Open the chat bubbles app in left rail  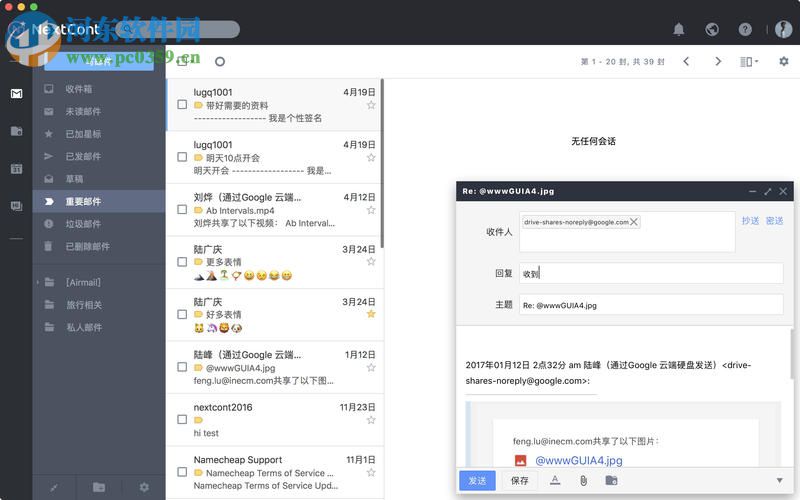pyautogui.click(x=16, y=206)
